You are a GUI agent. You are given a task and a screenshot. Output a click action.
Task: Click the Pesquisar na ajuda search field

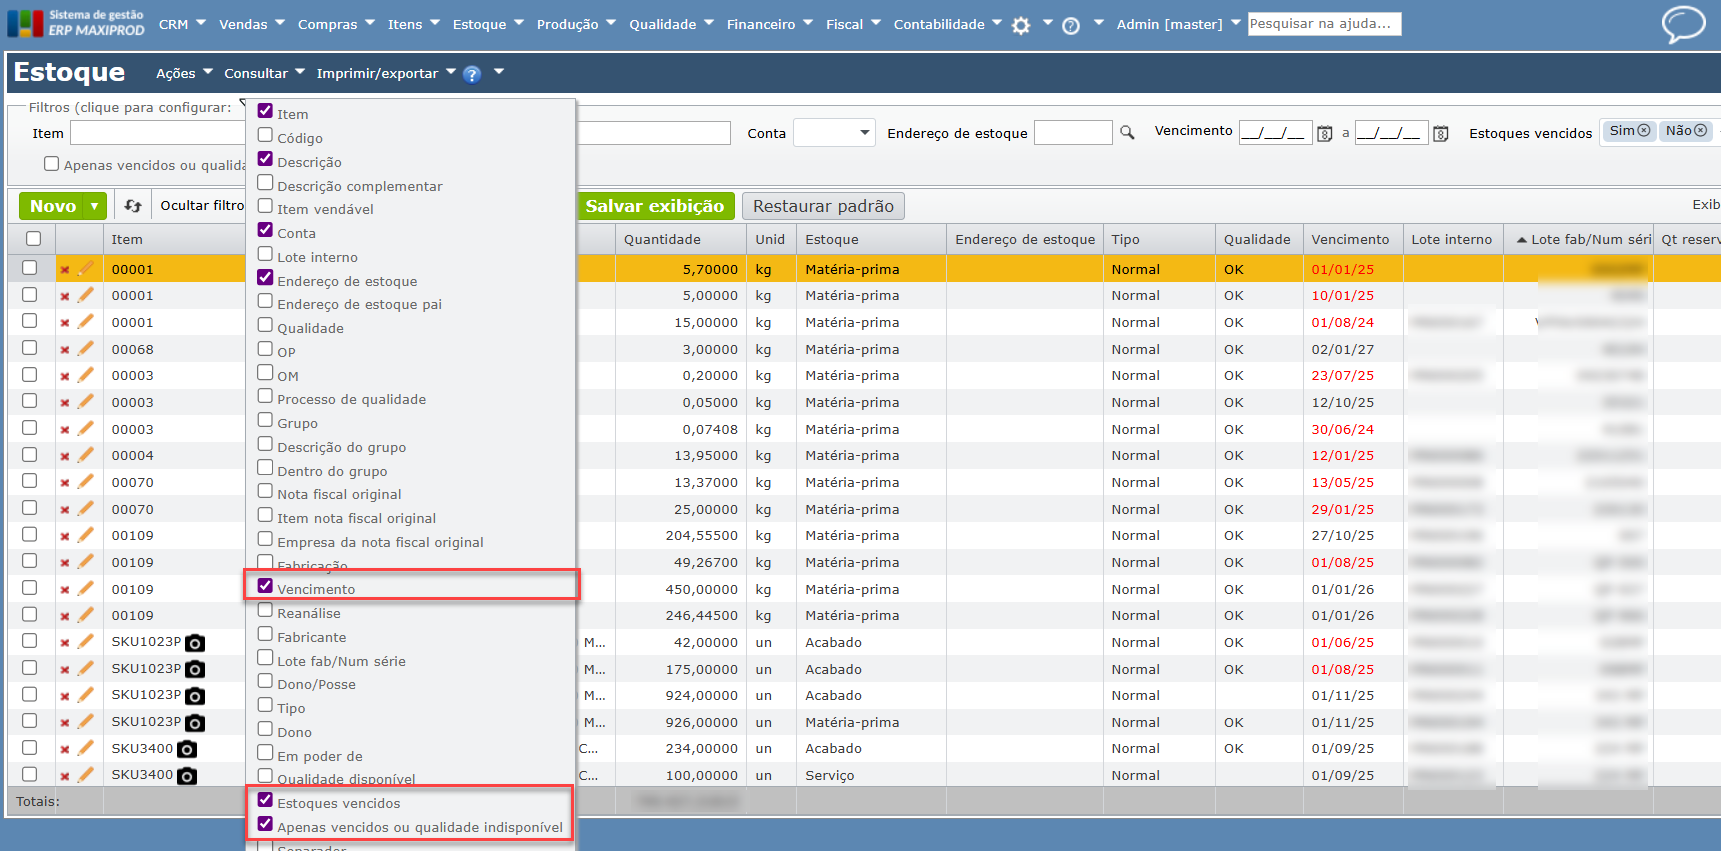[1323, 23]
